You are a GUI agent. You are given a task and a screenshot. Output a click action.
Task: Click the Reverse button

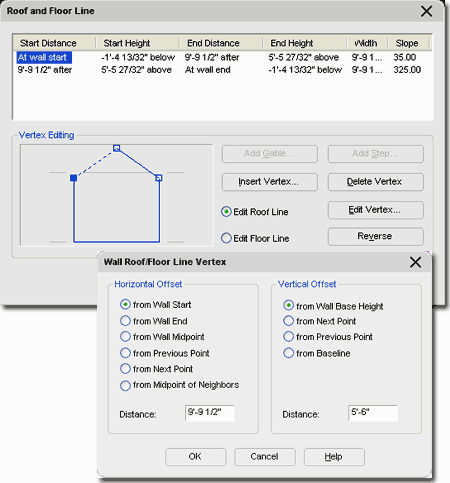(376, 236)
